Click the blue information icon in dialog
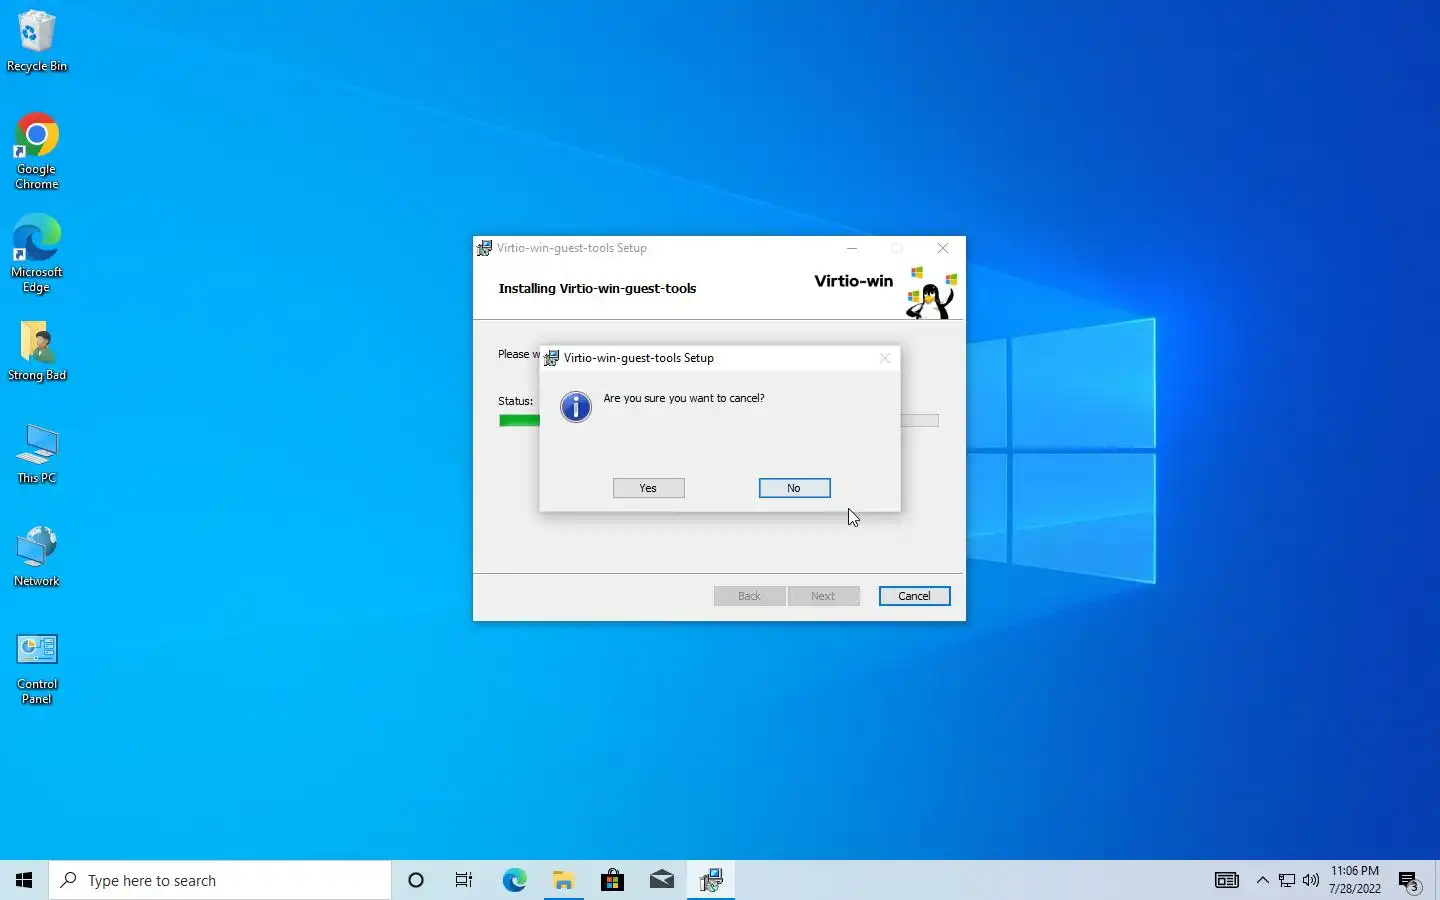Screen dimensions: 1440x900 pos(576,407)
